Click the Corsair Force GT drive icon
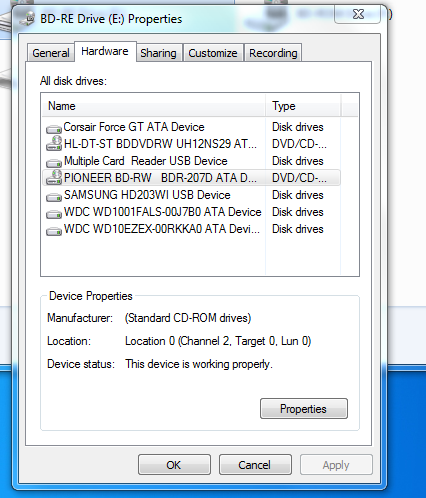 [x=54, y=128]
